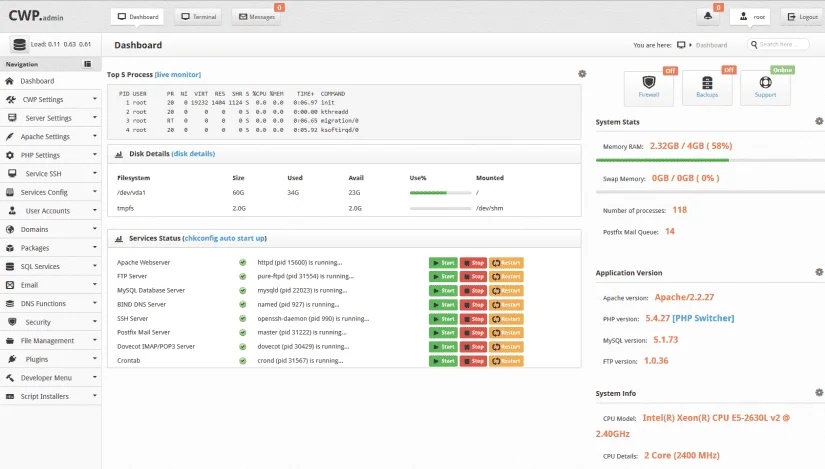Click the Logout button

tap(802, 17)
